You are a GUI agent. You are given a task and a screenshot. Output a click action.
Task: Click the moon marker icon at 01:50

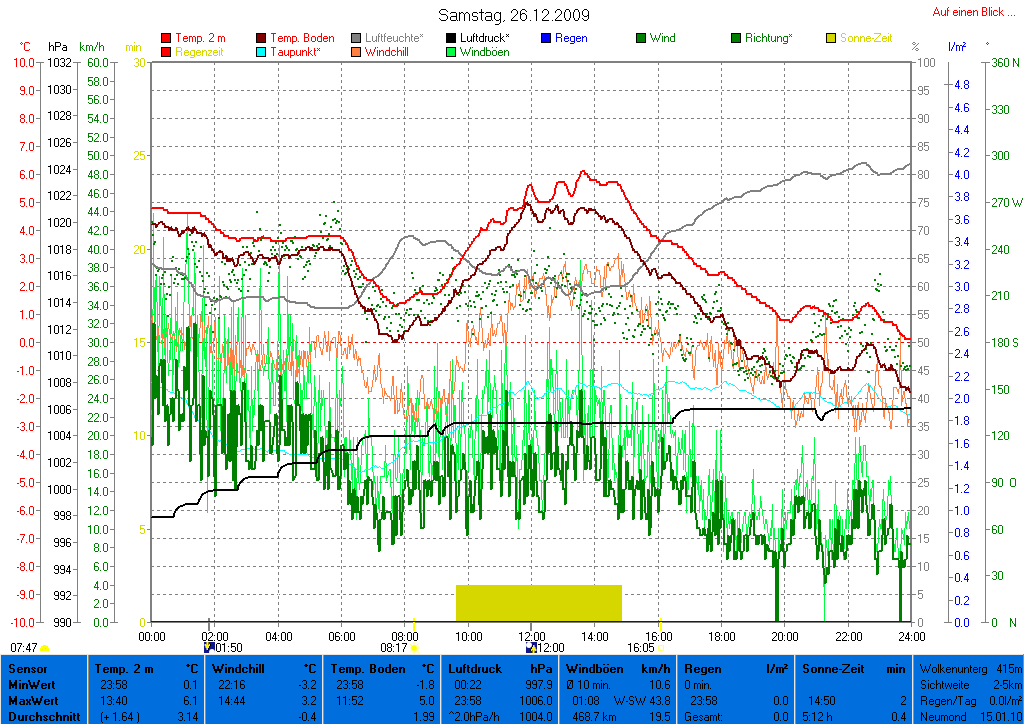click(x=207, y=648)
